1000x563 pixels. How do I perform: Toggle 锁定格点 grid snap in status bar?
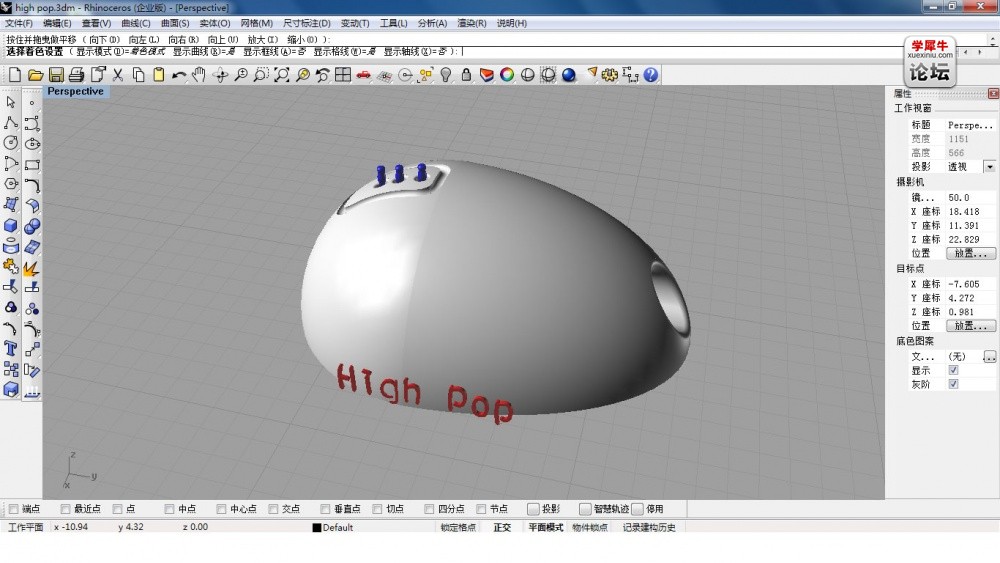tap(459, 527)
